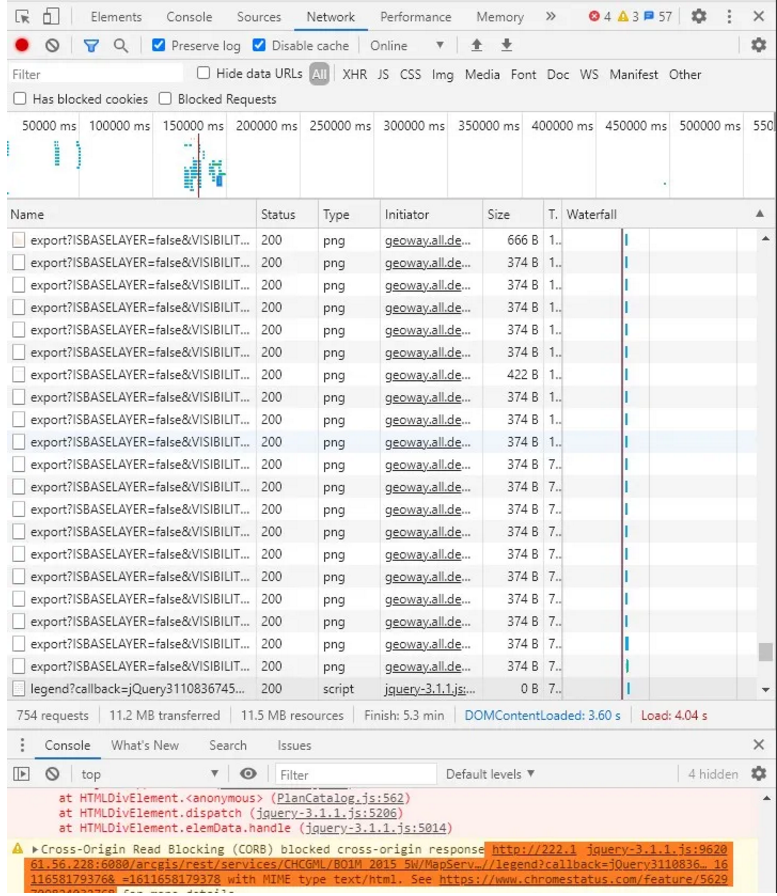Clear the network log

52,46
